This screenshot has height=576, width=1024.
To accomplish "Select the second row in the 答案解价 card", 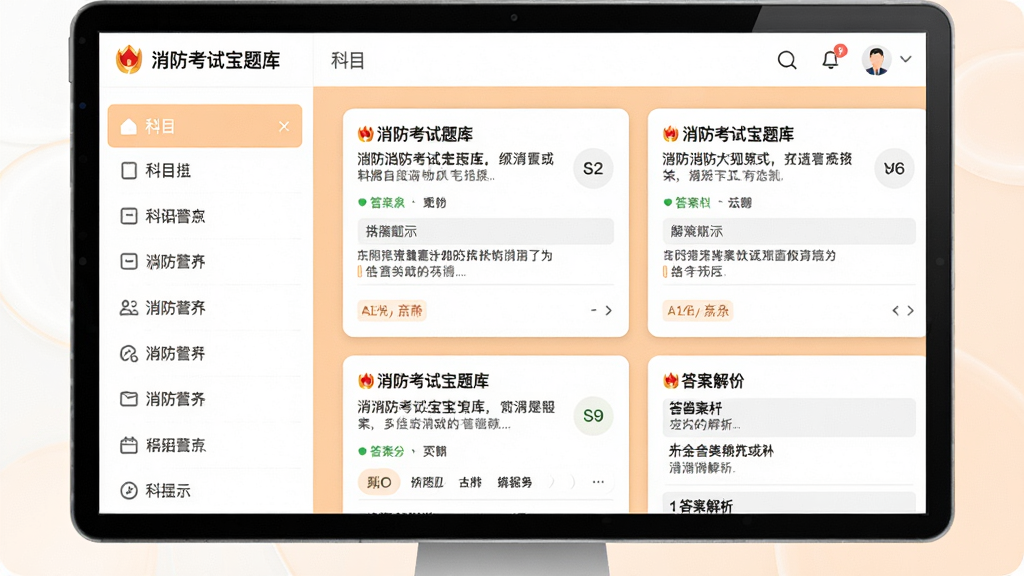I will pos(789,459).
